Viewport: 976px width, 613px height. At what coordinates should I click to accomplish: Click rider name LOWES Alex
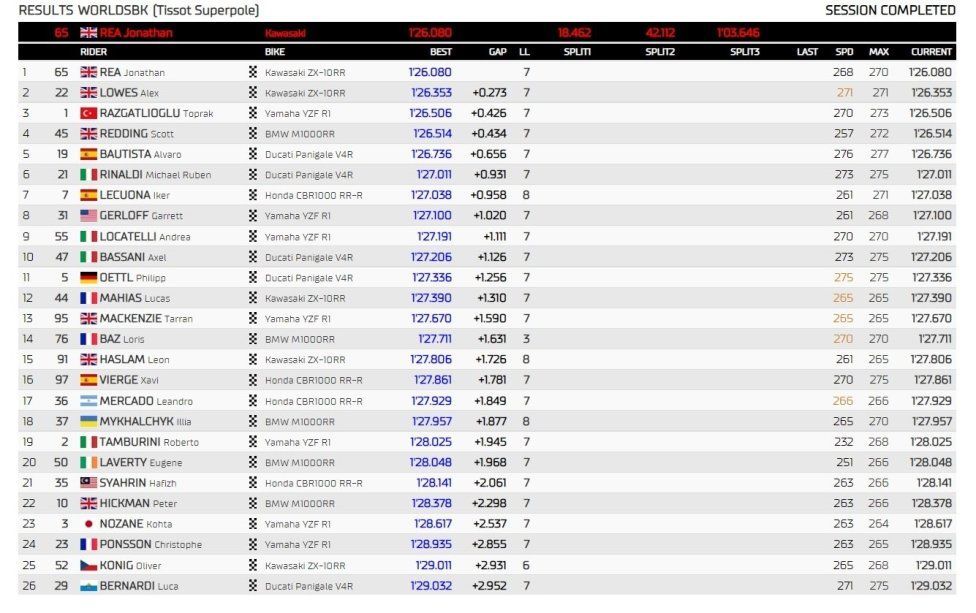click(x=129, y=93)
